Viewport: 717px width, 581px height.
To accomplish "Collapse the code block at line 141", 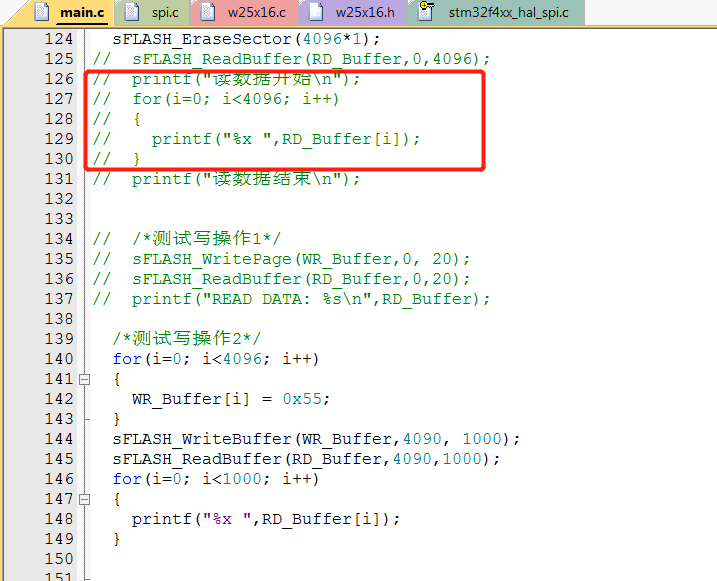I will pos(84,379).
